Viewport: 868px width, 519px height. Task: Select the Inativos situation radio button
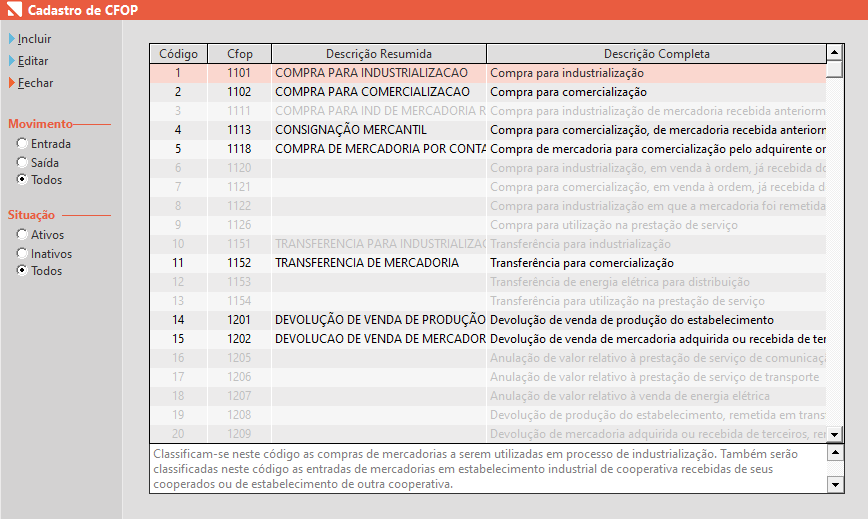pyautogui.click(x=44, y=254)
